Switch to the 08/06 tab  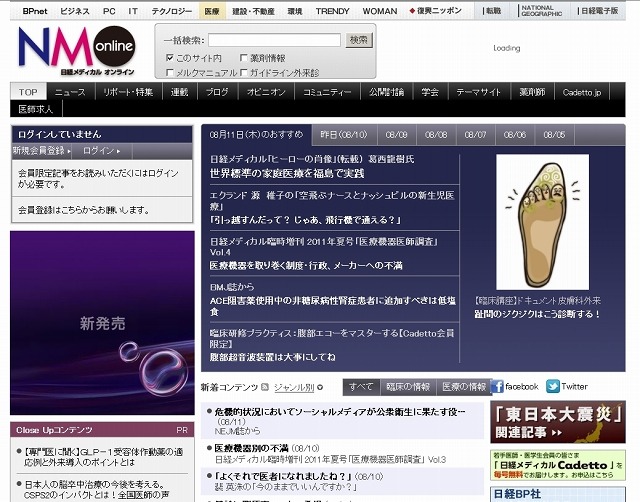pos(515,135)
